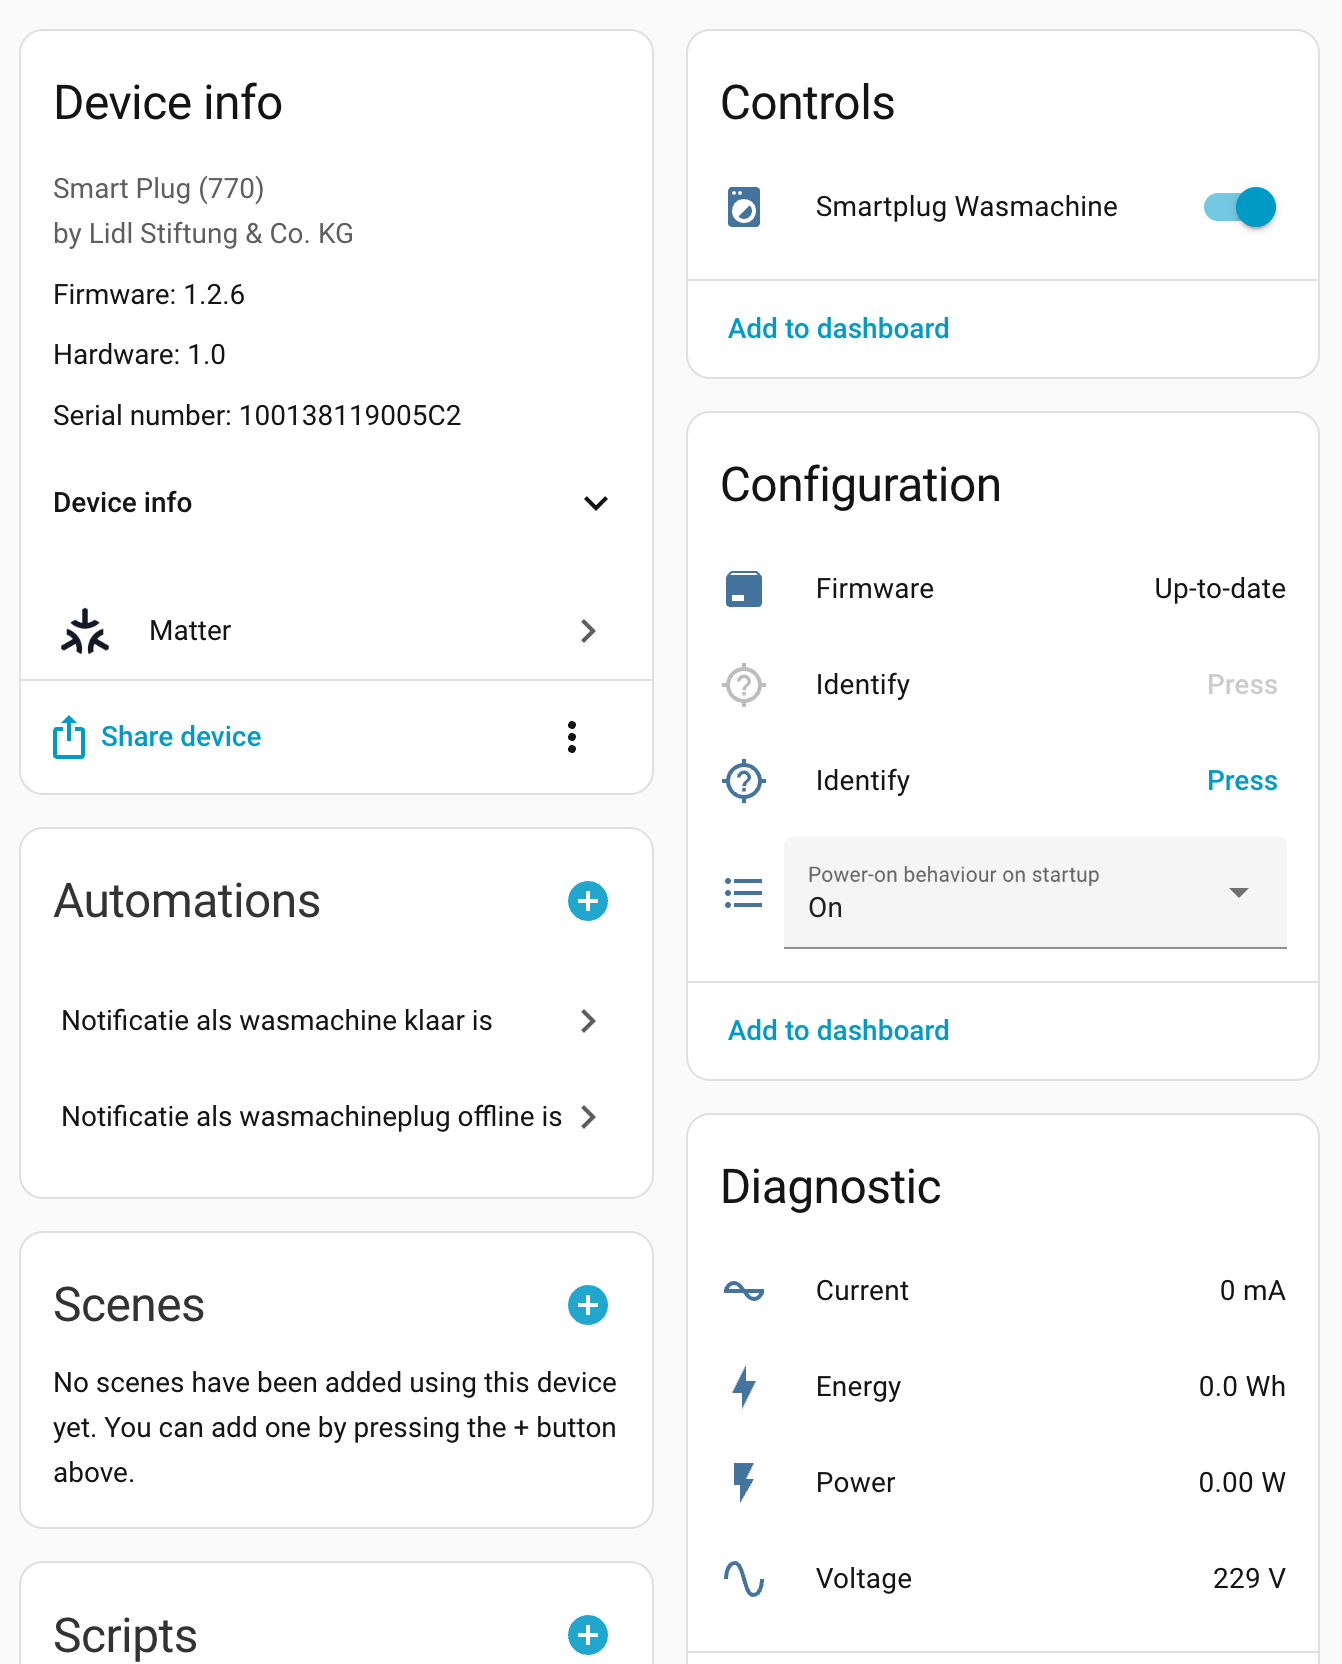1342x1664 pixels.
Task: Open Power-on behaviour on startup dropdown
Action: (1035, 892)
